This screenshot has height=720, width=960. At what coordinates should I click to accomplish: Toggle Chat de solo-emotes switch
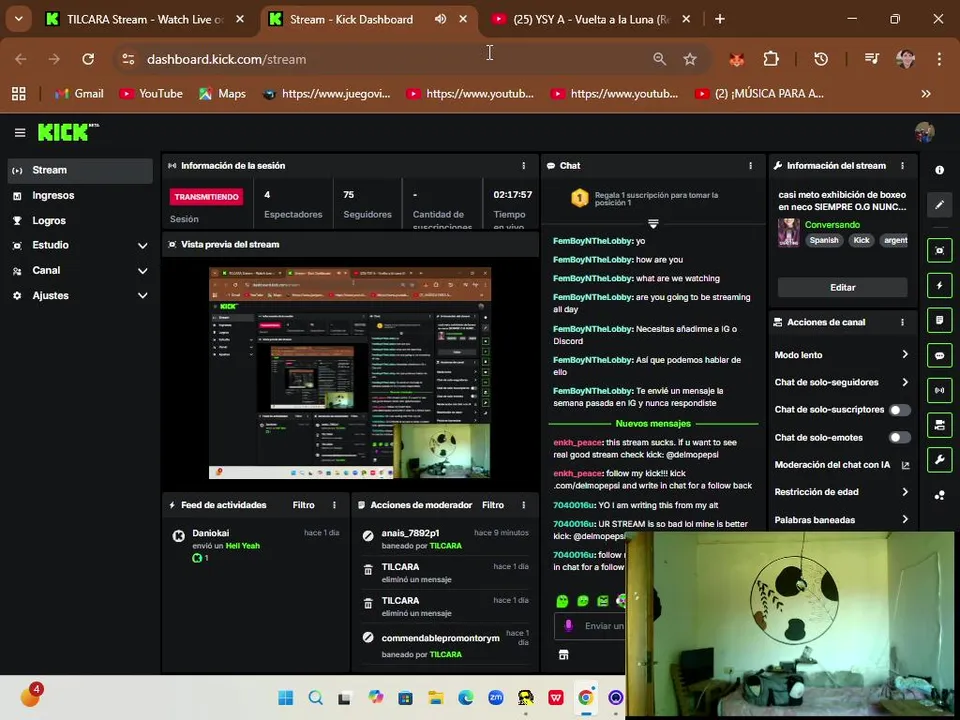click(x=899, y=437)
